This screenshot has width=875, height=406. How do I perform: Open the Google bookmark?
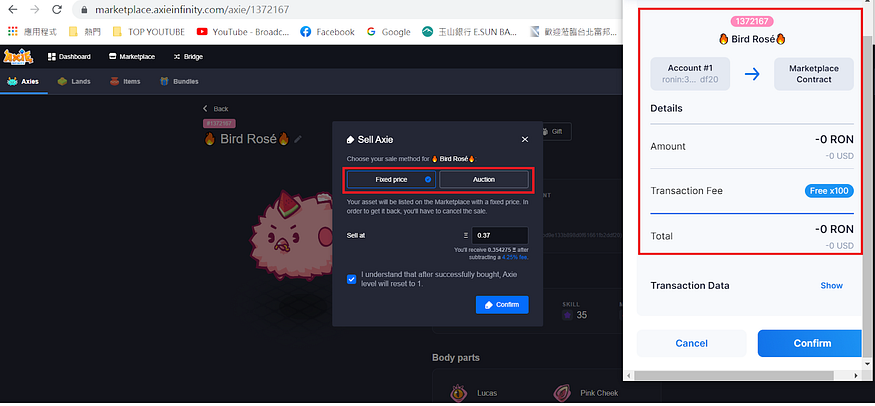coord(388,32)
